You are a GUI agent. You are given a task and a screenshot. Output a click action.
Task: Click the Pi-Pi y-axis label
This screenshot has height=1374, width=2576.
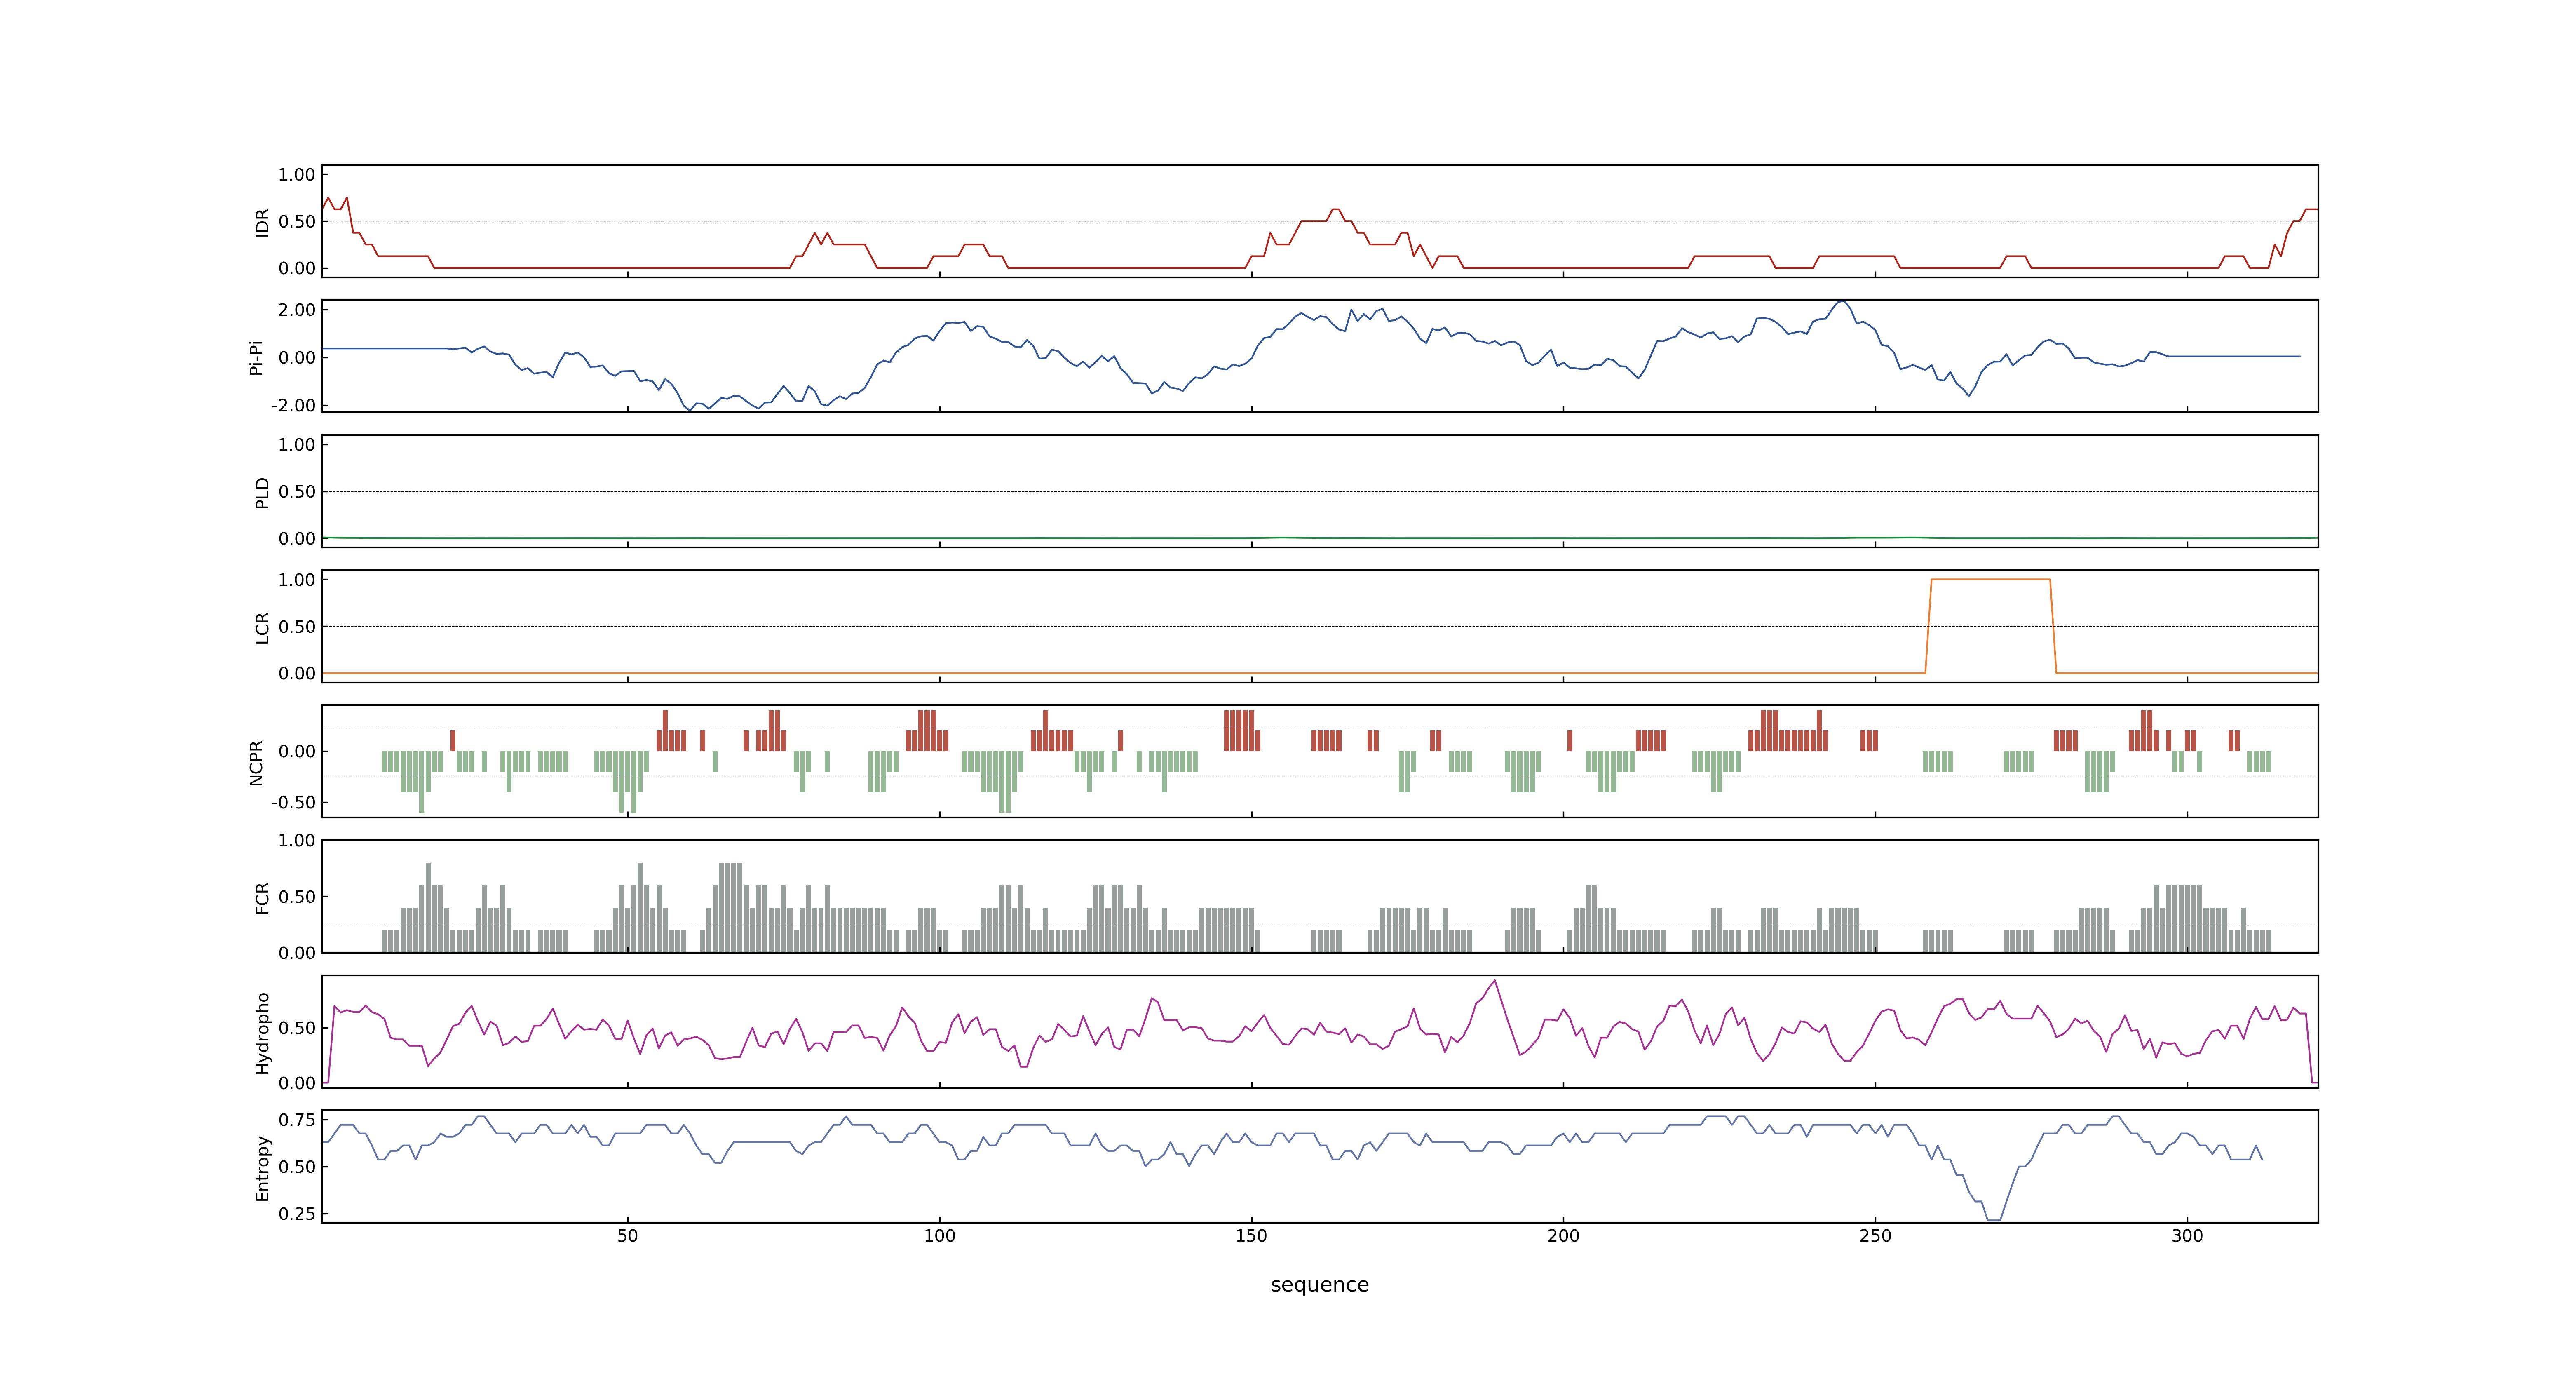[256, 357]
